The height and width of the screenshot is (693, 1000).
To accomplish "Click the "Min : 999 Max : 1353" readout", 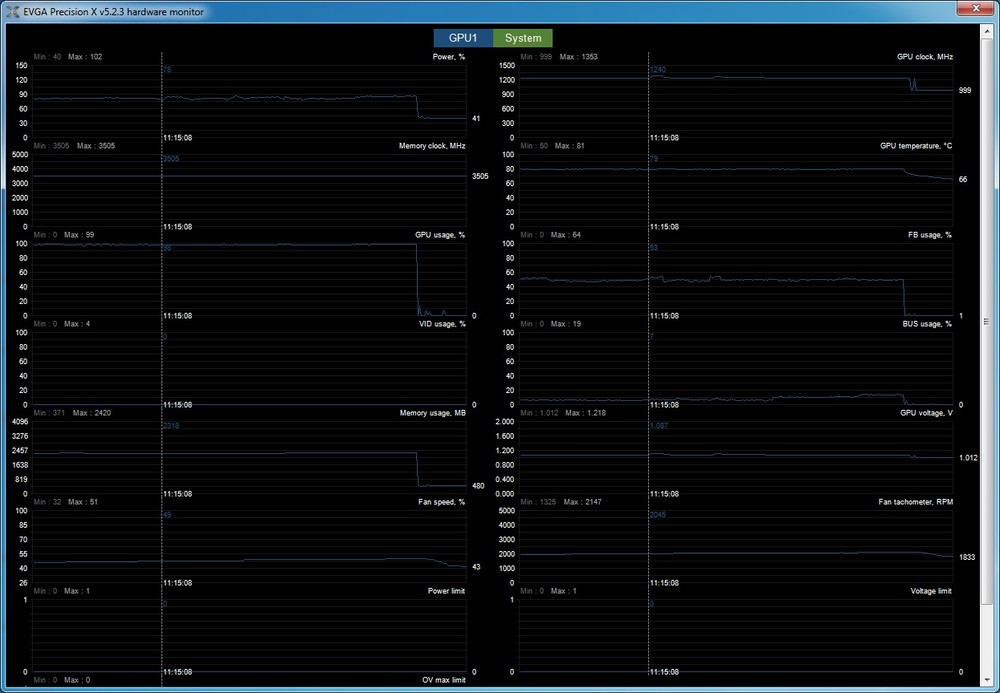I will [x=559, y=57].
